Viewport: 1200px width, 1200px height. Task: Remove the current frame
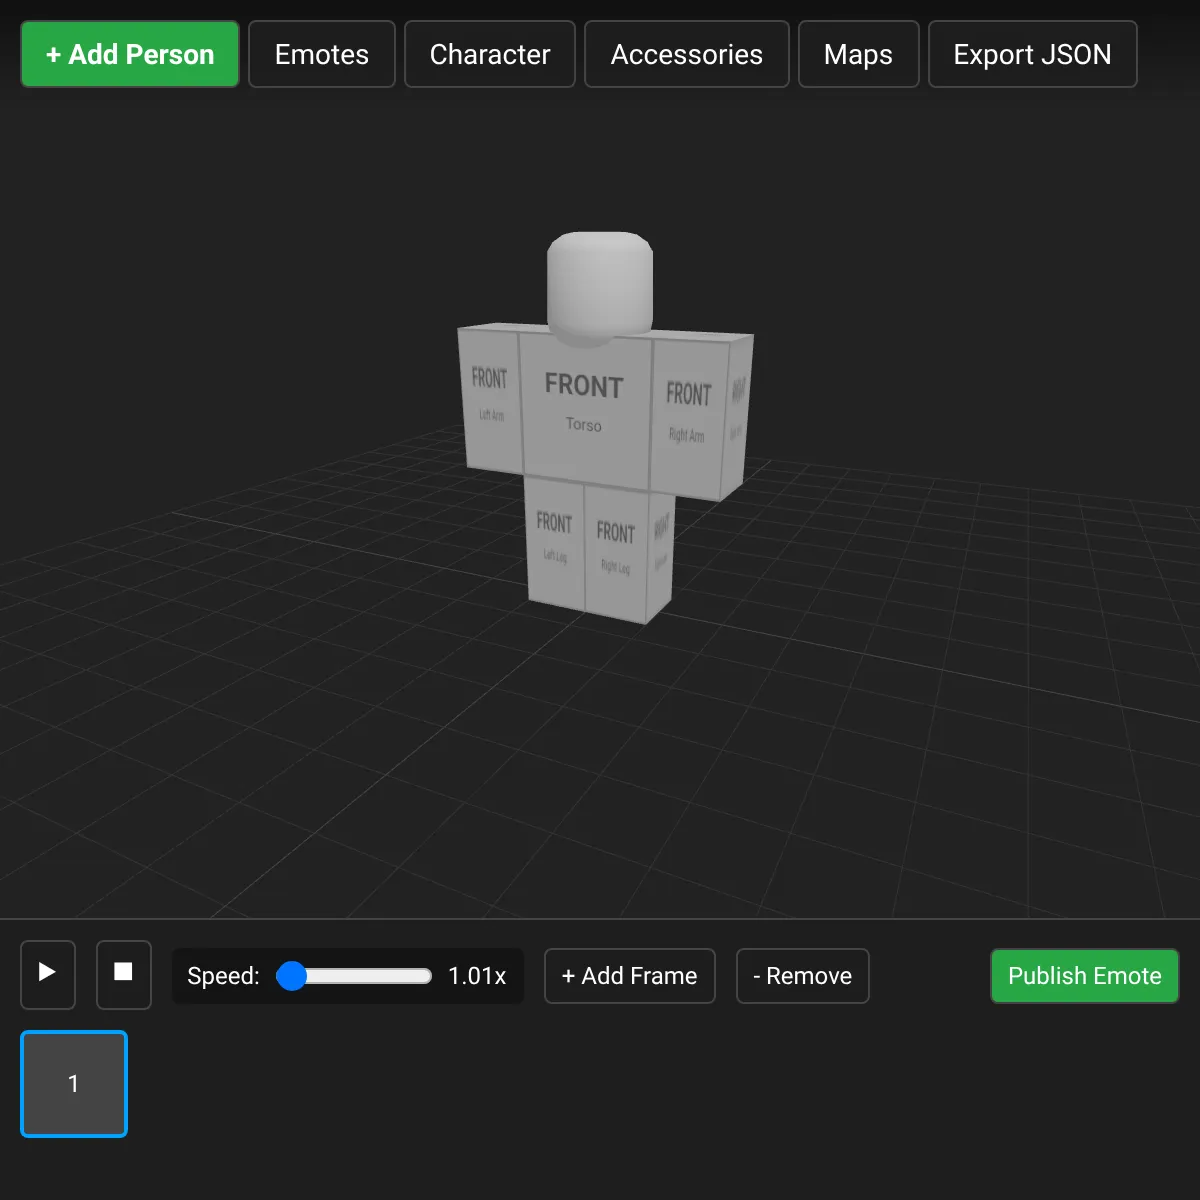tap(802, 976)
